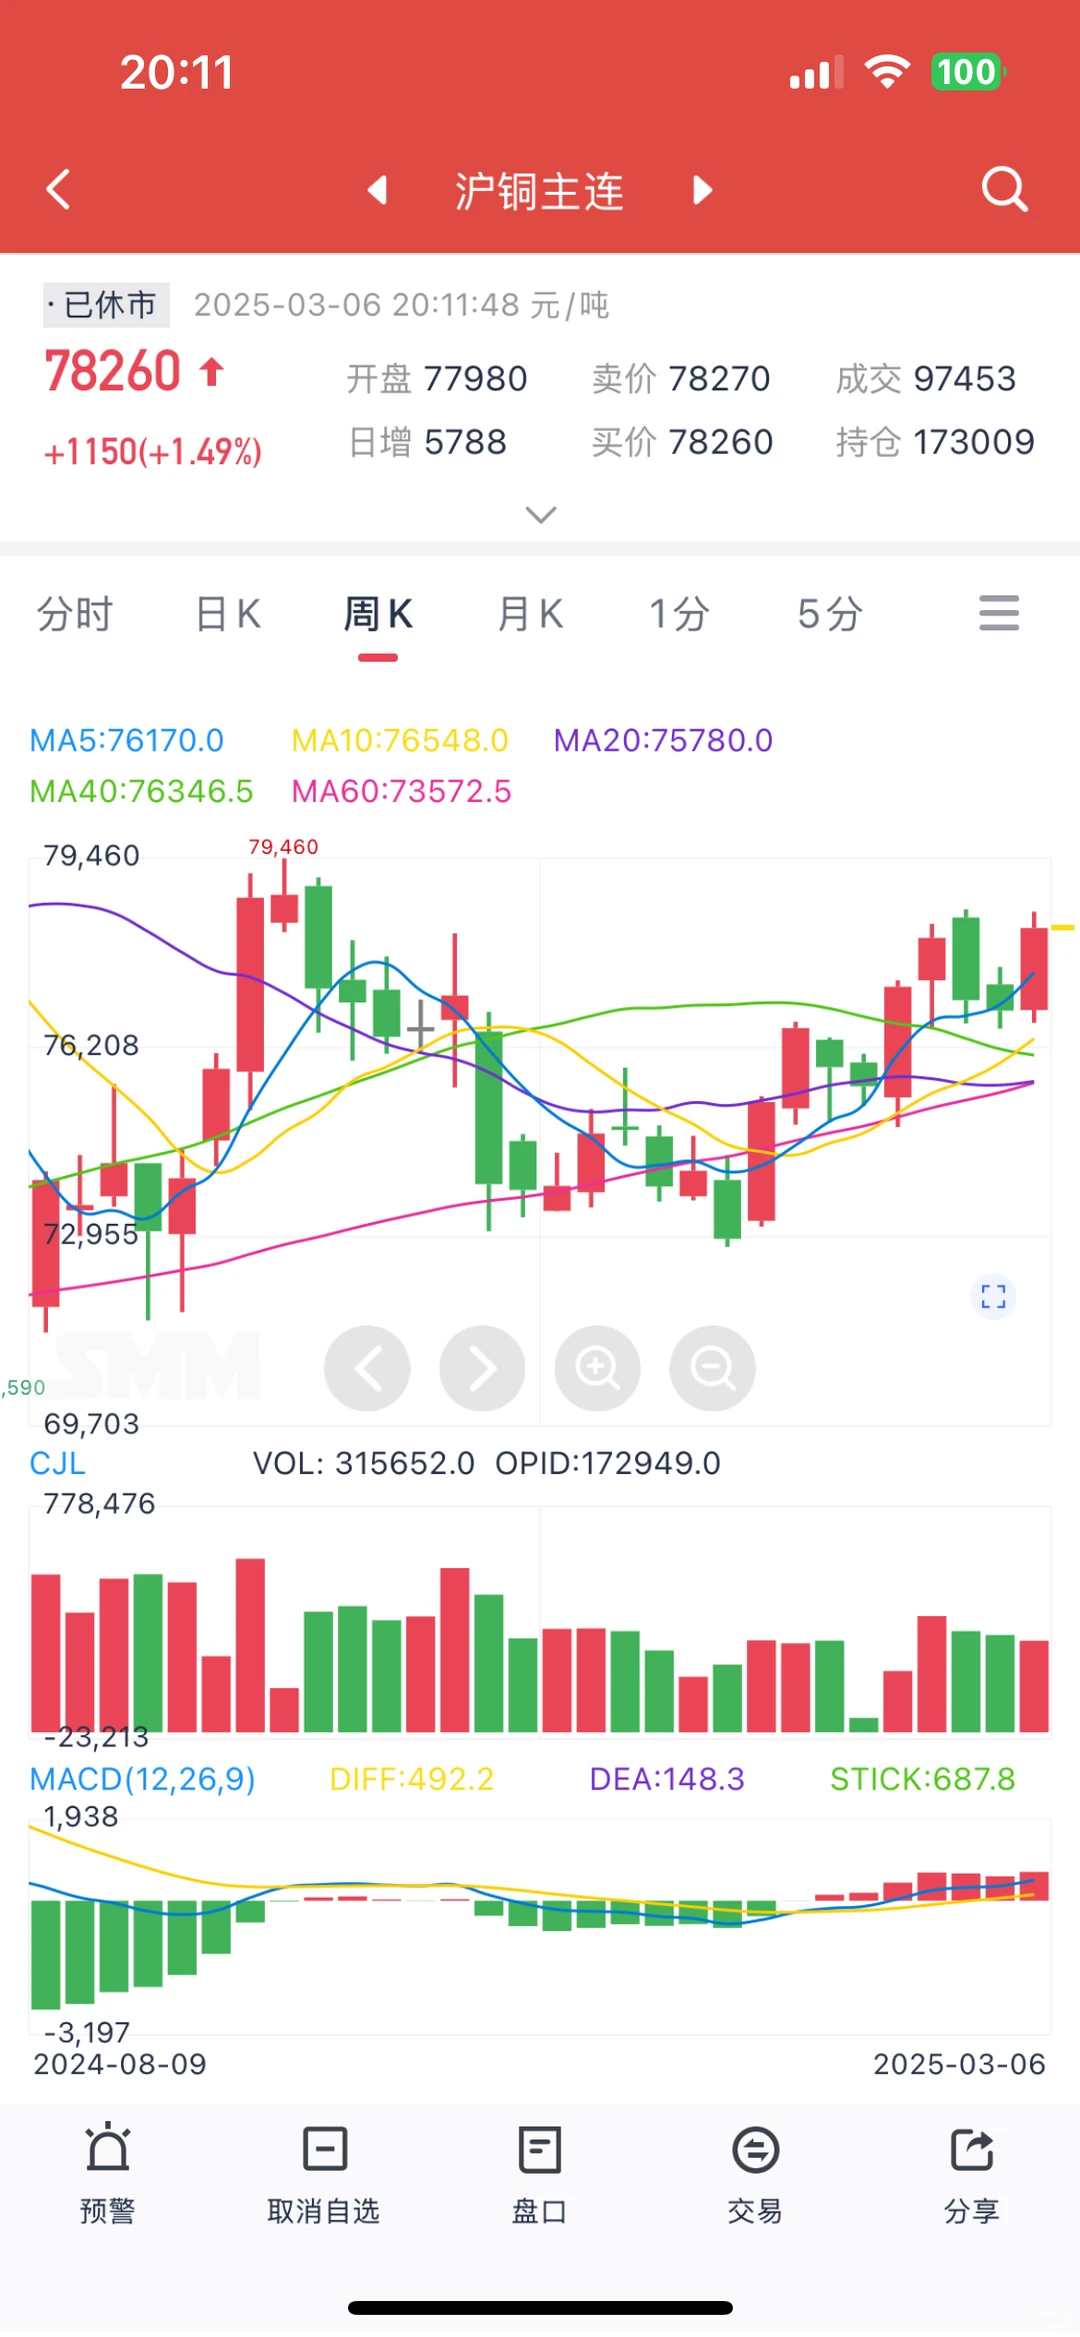Tap the 成交 97453 value
The height and width of the screenshot is (2337, 1080).
(926, 378)
